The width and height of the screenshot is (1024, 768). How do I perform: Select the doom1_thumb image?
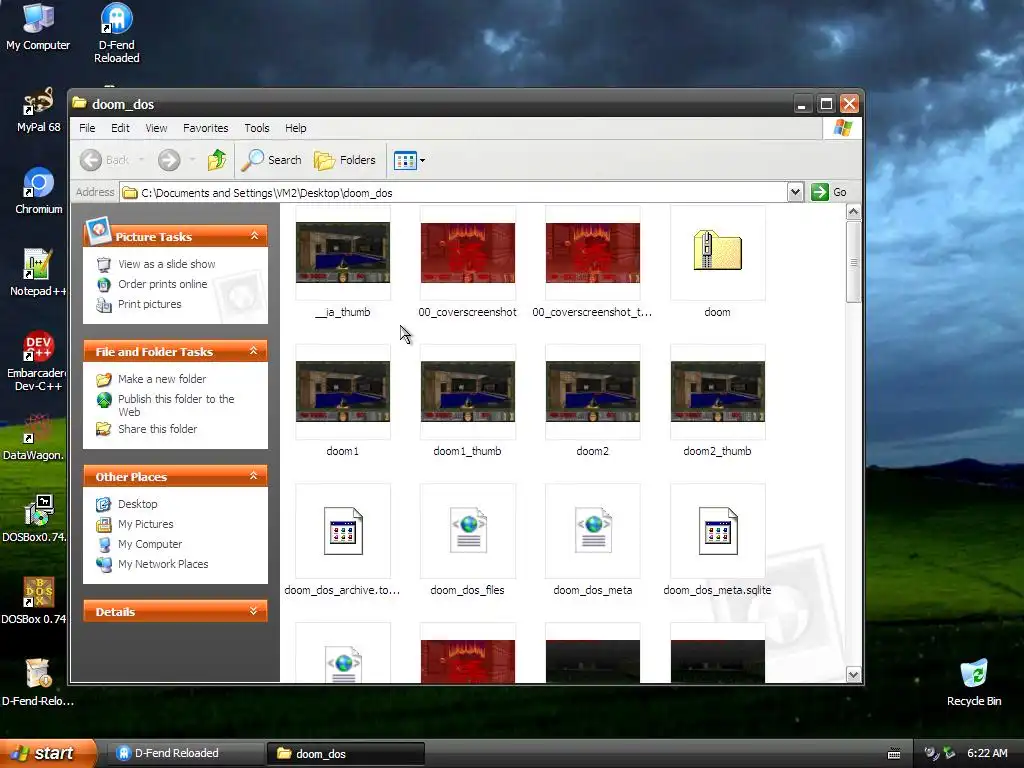468,392
